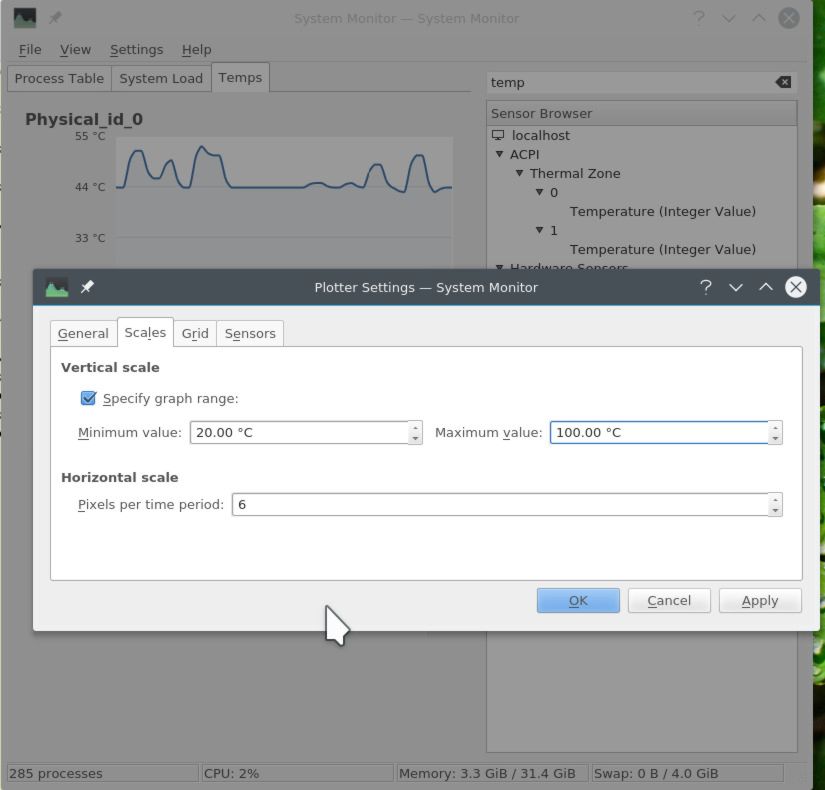
Task: Click the Physical_id_0 graph title
Action: pos(84,119)
